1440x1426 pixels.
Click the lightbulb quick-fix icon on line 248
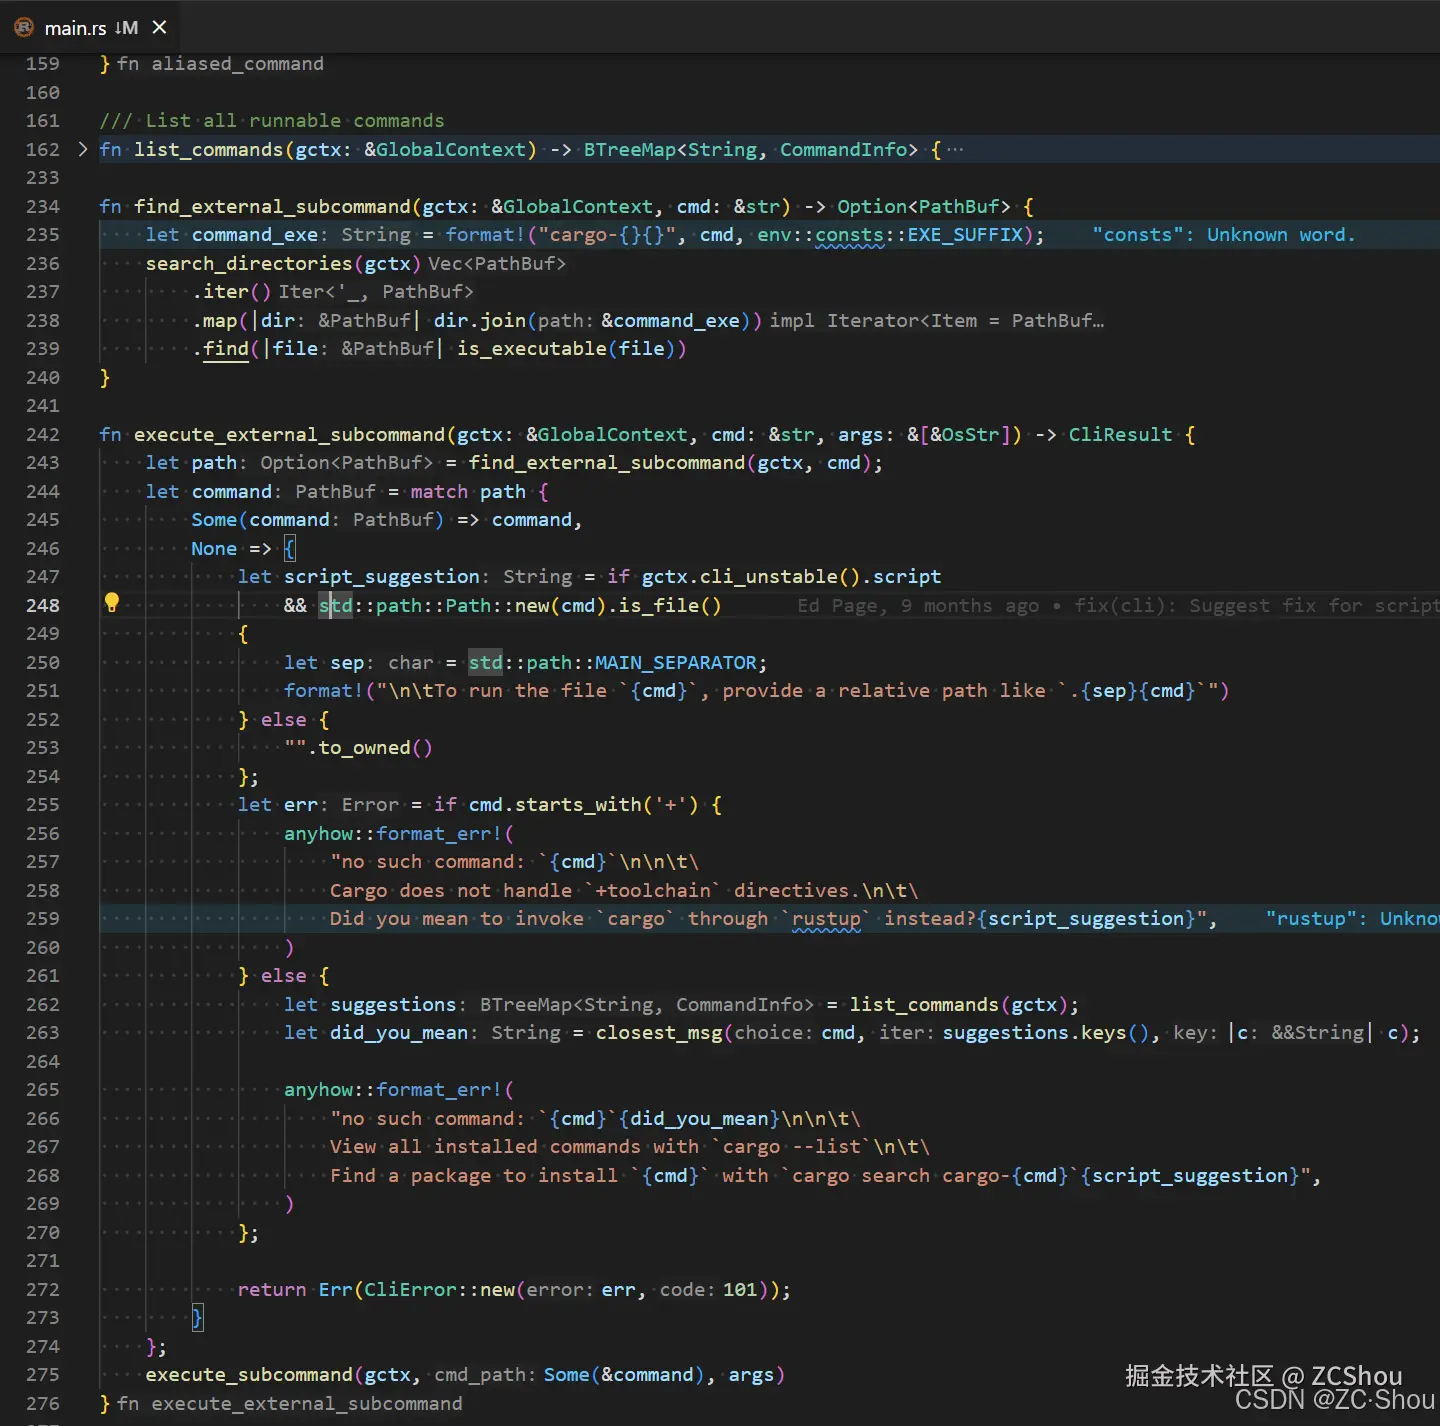point(112,603)
